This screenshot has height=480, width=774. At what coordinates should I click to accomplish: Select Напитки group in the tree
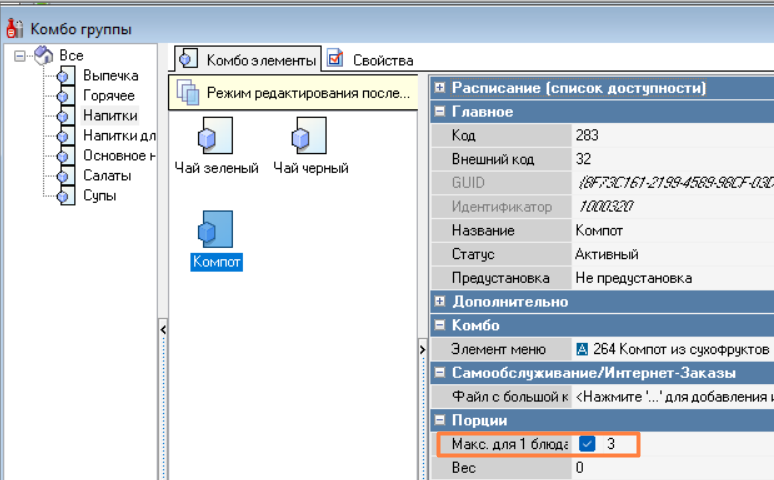pyautogui.click(x=109, y=116)
